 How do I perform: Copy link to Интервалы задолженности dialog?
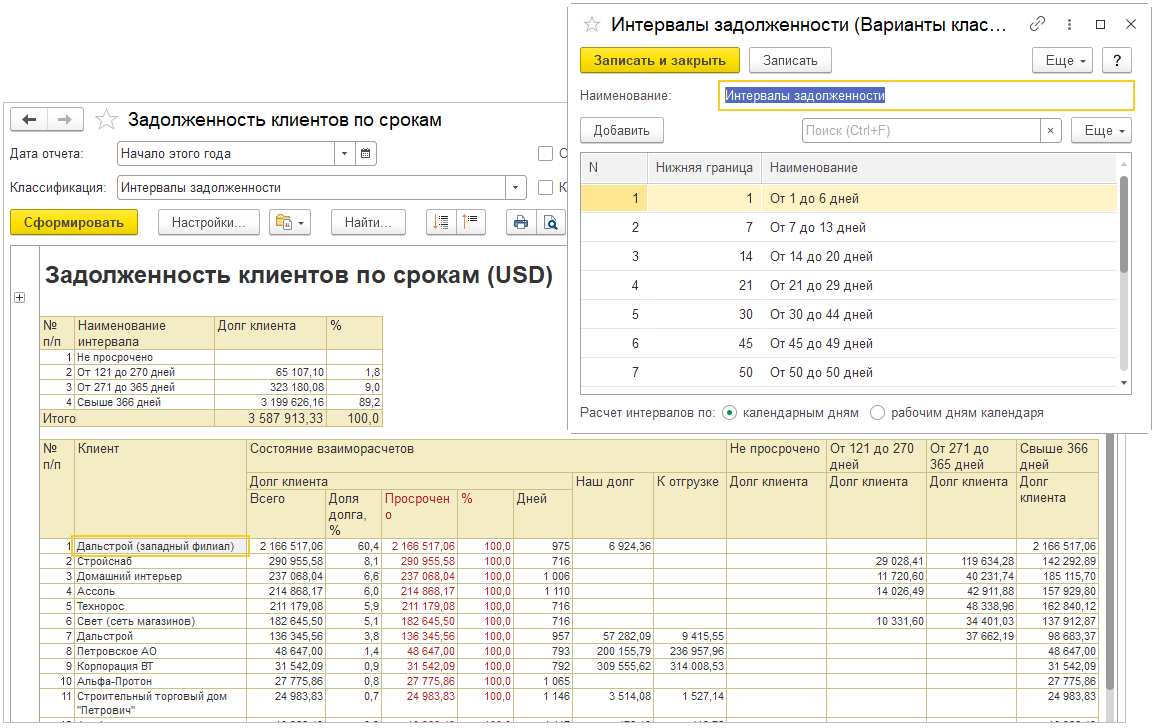[1037, 25]
